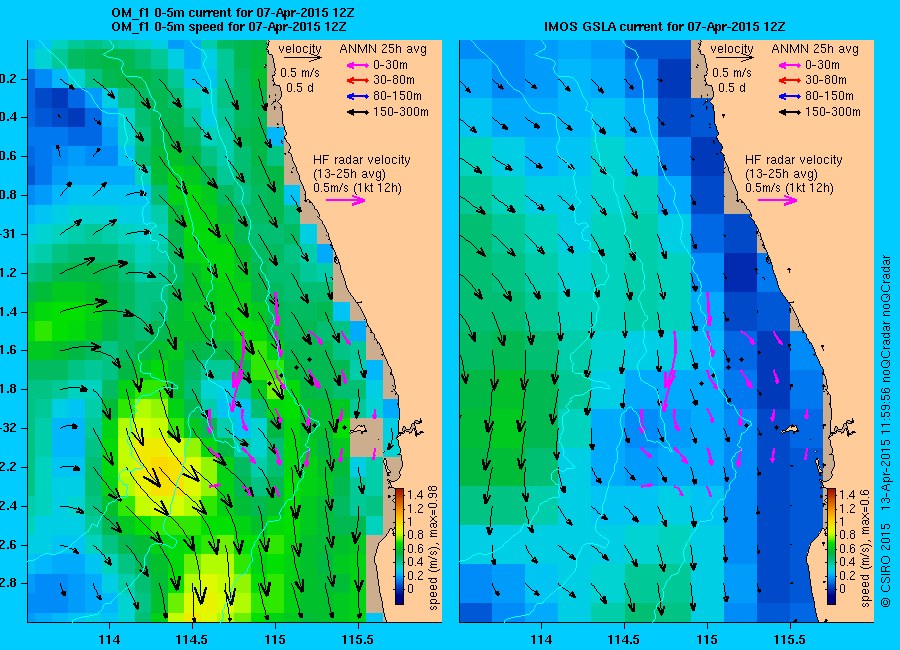Click '0.5m/s (1kt 12h)' in OM_f1 panel

pos(357,188)
